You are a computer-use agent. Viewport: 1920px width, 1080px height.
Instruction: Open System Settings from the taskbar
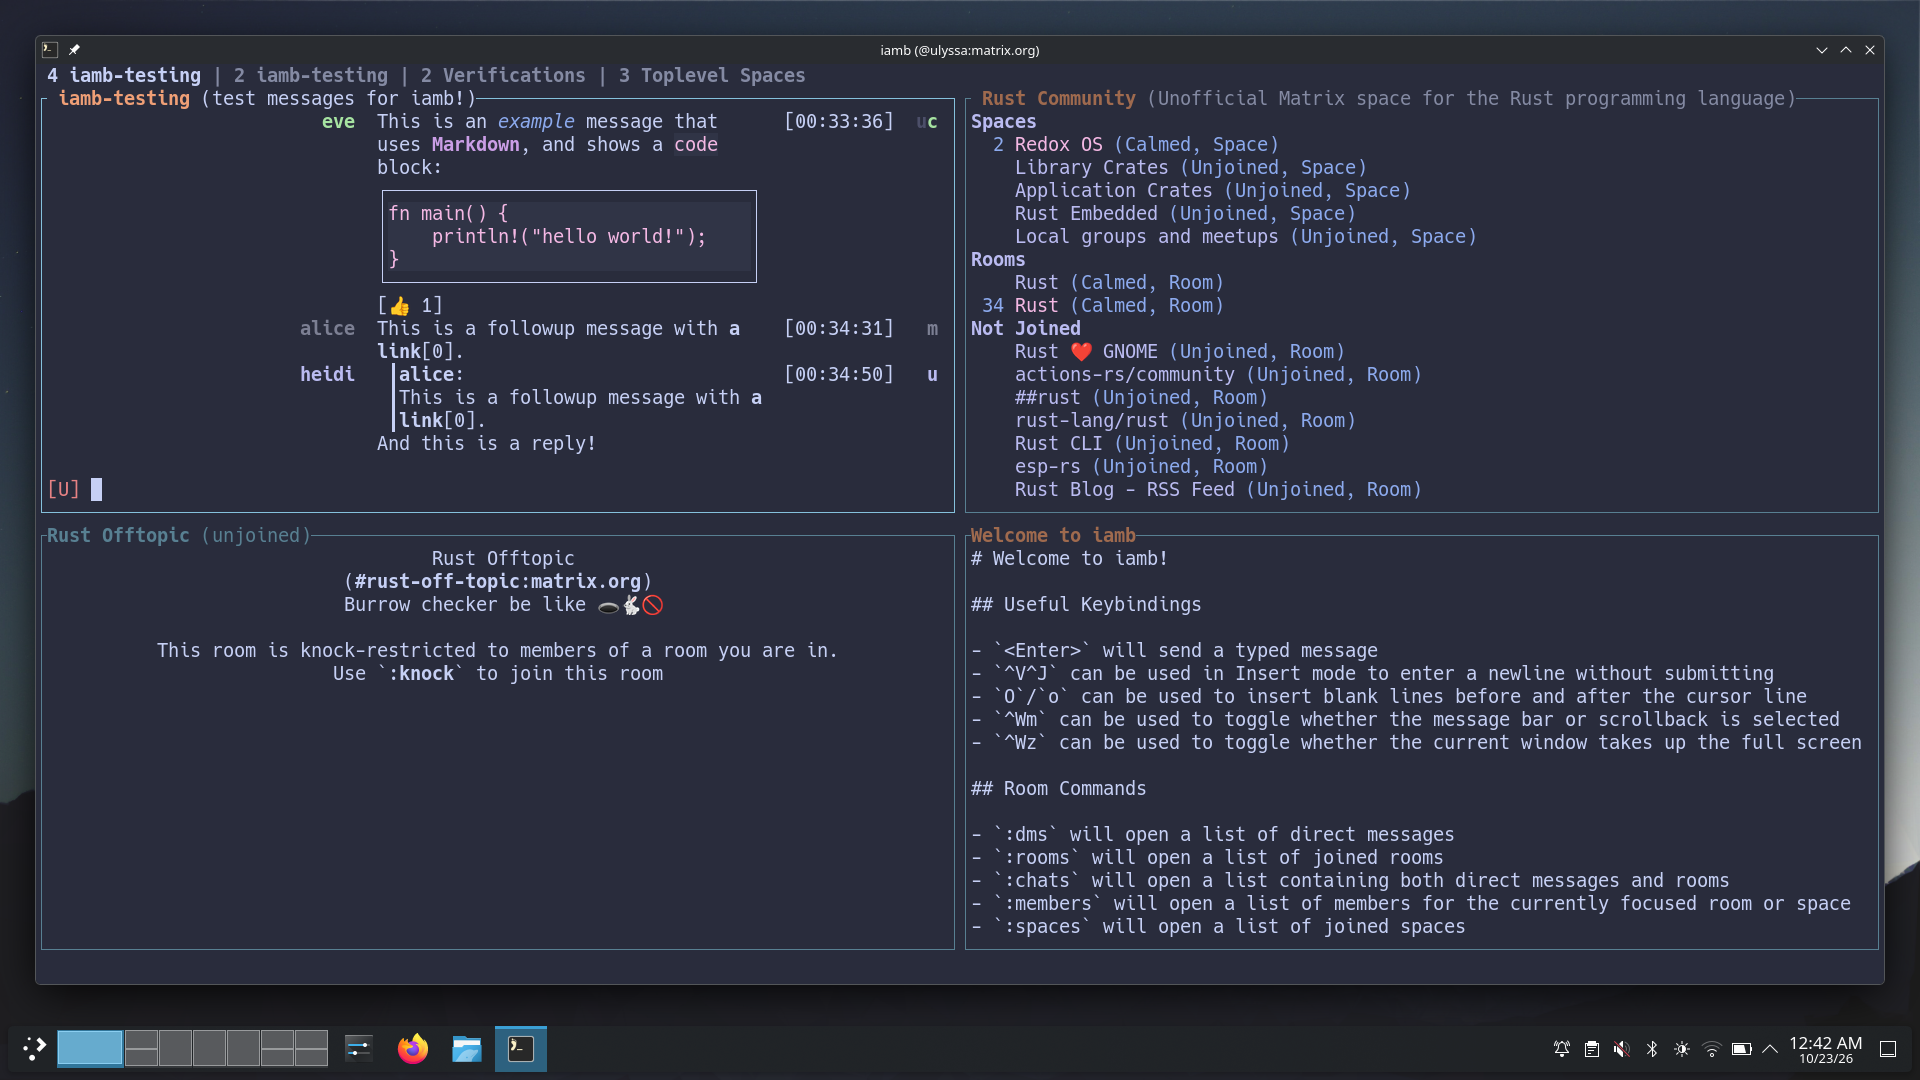pos(358,1048)
